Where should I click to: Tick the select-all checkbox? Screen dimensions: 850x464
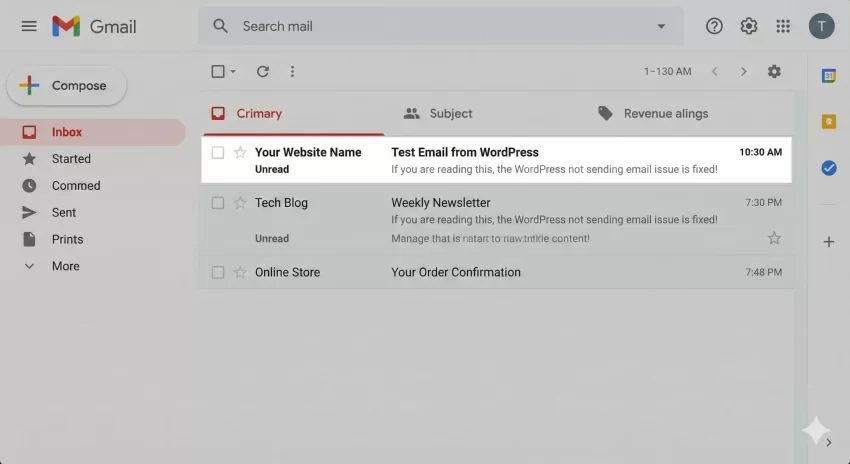(x=218, y=72)
